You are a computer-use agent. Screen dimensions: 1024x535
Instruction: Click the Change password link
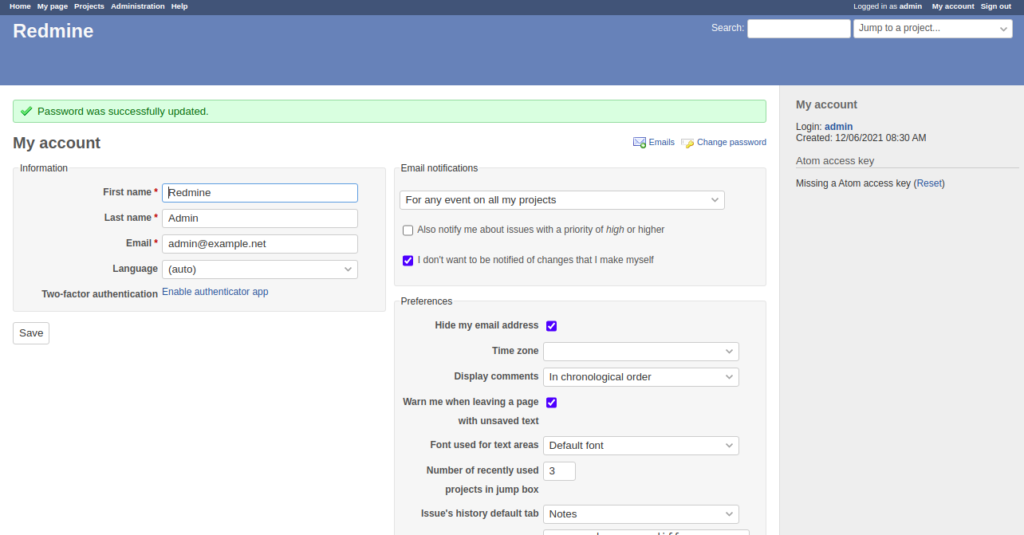point(731,142)
